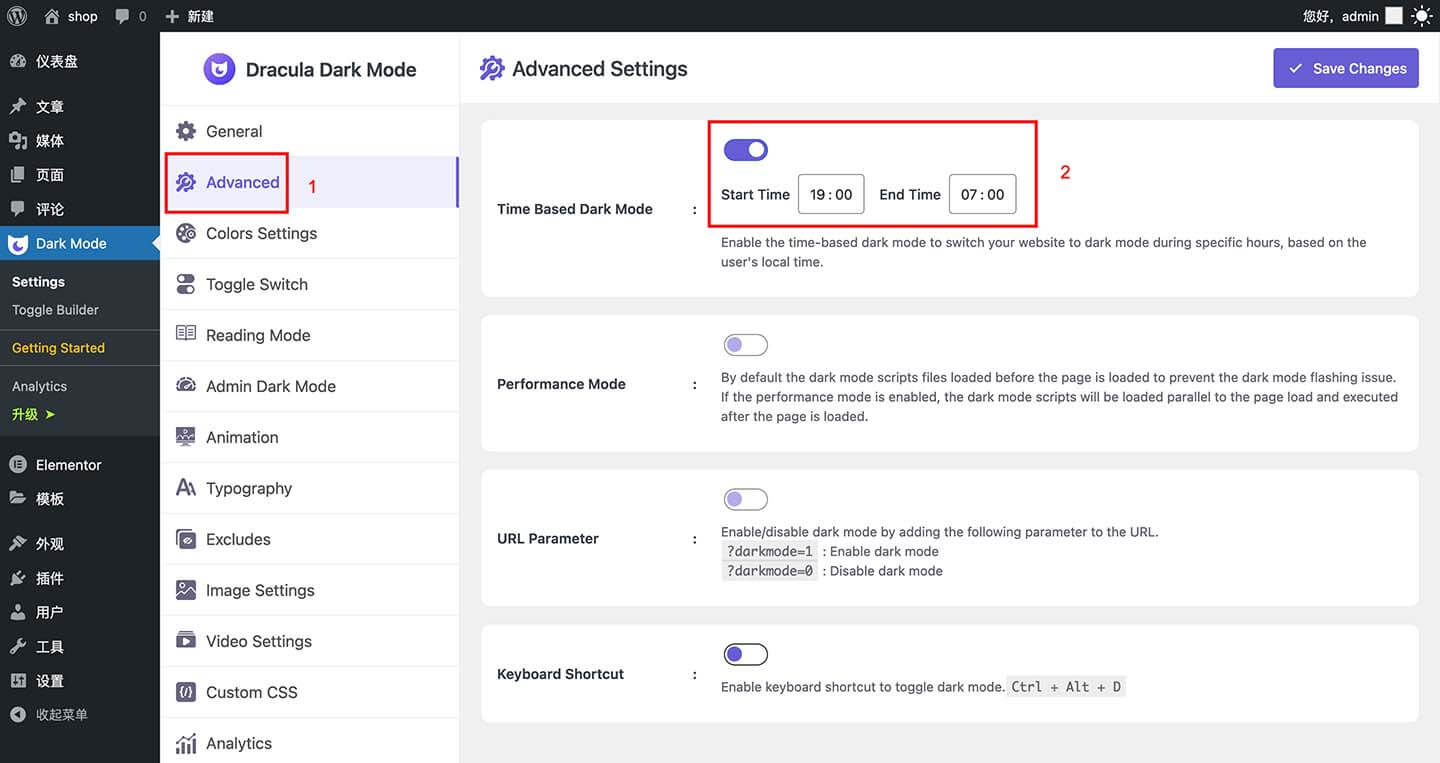The image size is (1440, 763).
Task: Enable the Performance Mode toggle
Action: coord(746,345)
